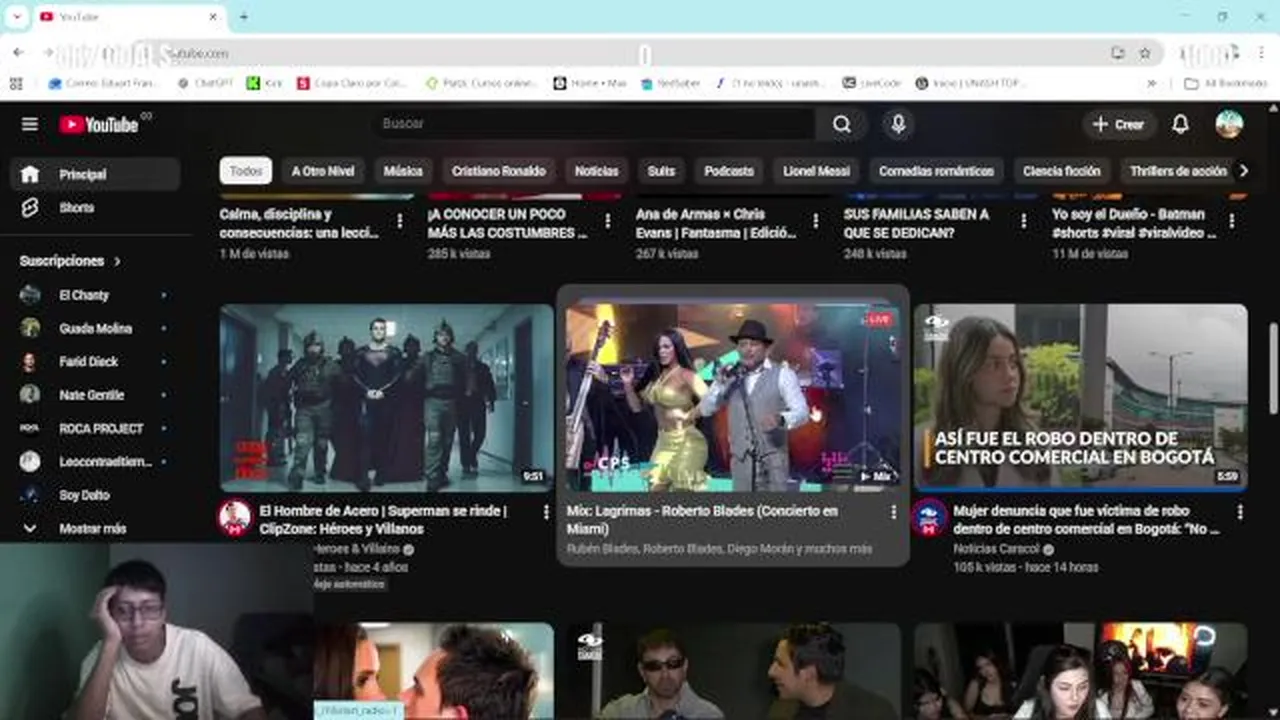
Task: Open the ChatGPT bookmark
Action: click(x=205, y=83)
